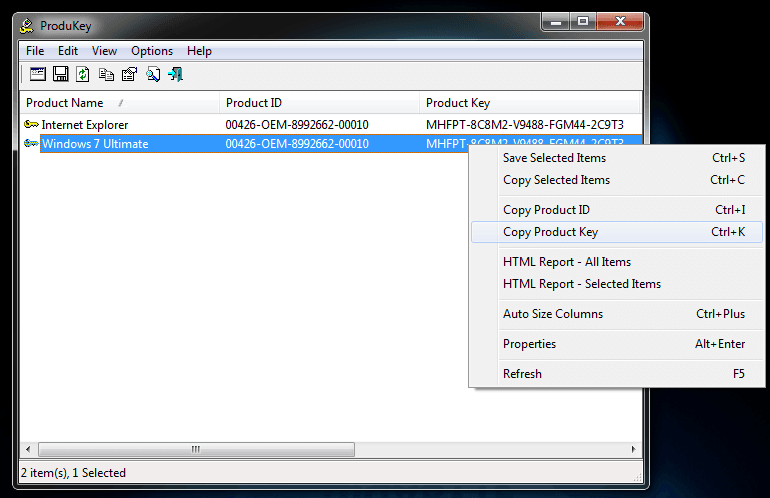Image resolution: width=770 pixels, height=498 pixels.
Task: Choose HTML Report - Selected Items
Action: click(617, 284)
